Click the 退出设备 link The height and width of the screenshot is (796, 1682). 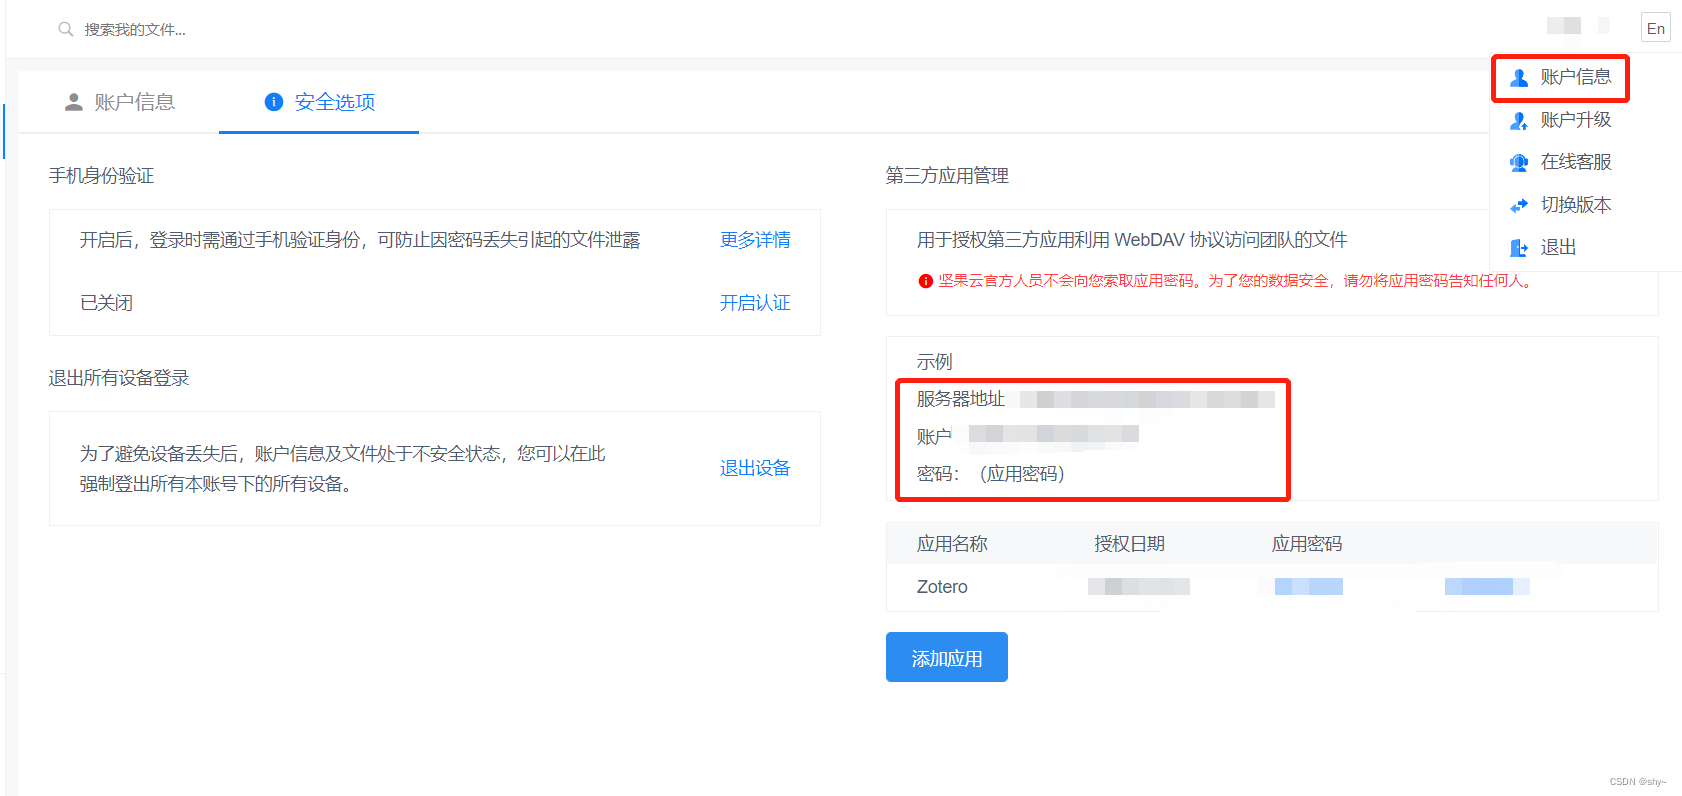point(755,468)
